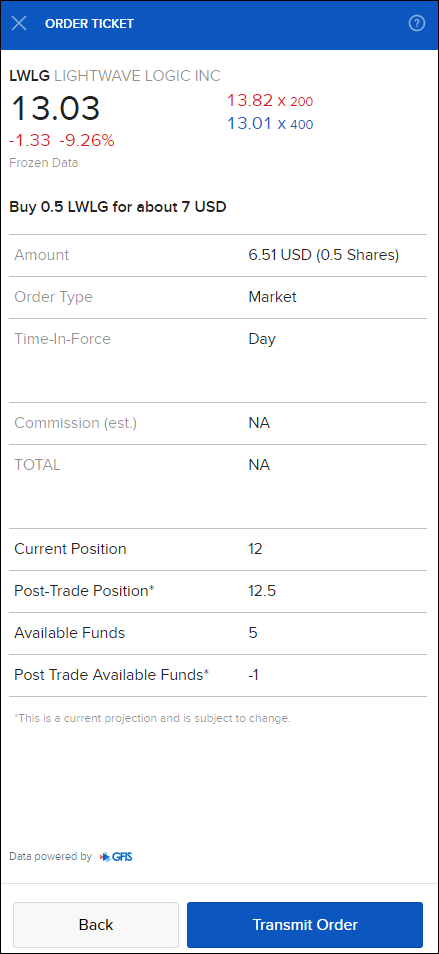Click the TOTAL row
Screen dimensions: 439x954
(x=218, y=465)
